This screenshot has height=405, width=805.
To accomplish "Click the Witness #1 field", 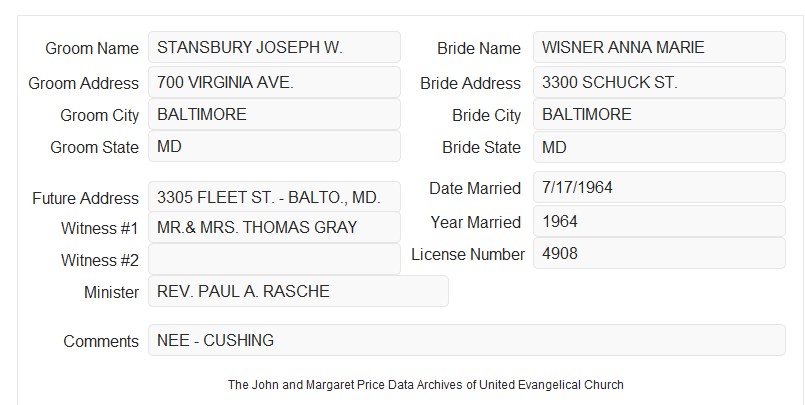I will (274, 227).
